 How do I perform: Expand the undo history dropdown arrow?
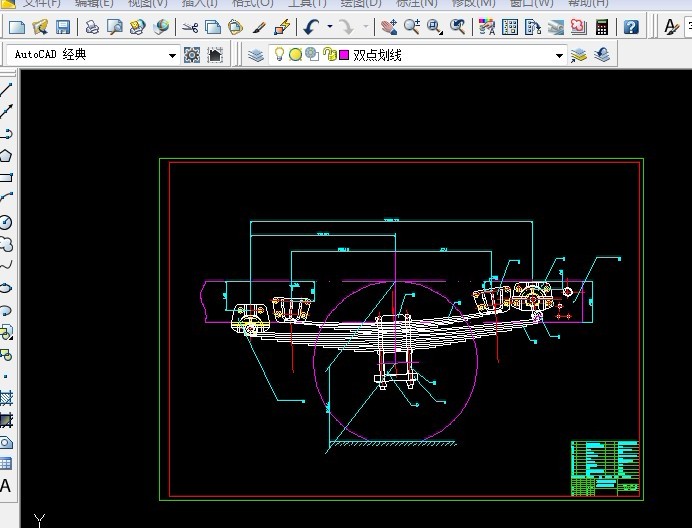(x=329, y=27)
